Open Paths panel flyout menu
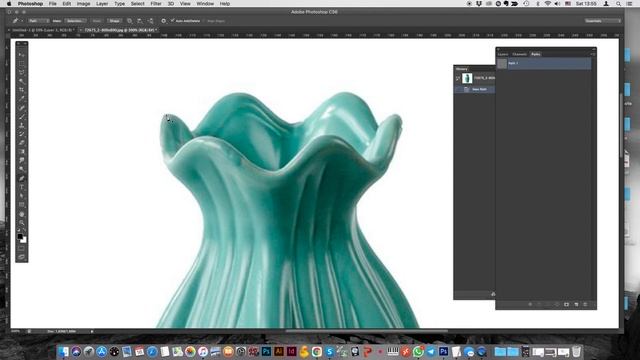Image resolution: width=640 pixels, height=360 pixels. 592,54
